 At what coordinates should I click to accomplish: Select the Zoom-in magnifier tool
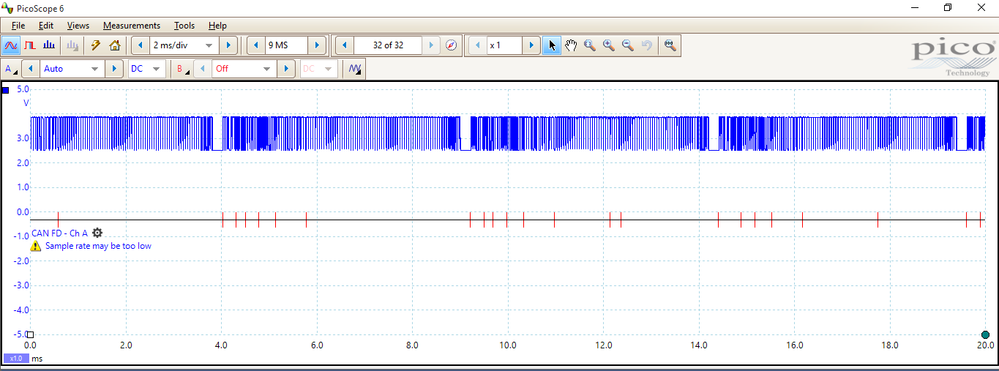coord(608,45)
